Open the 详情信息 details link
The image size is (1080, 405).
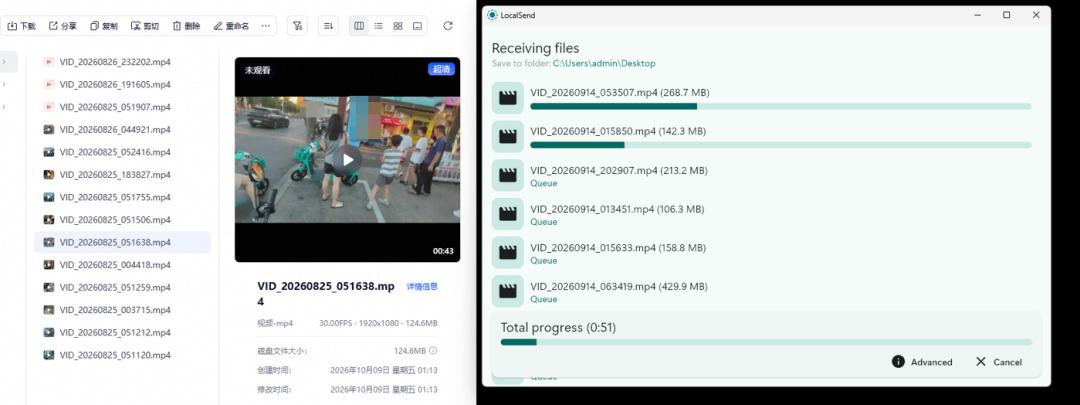pos(422,287)
